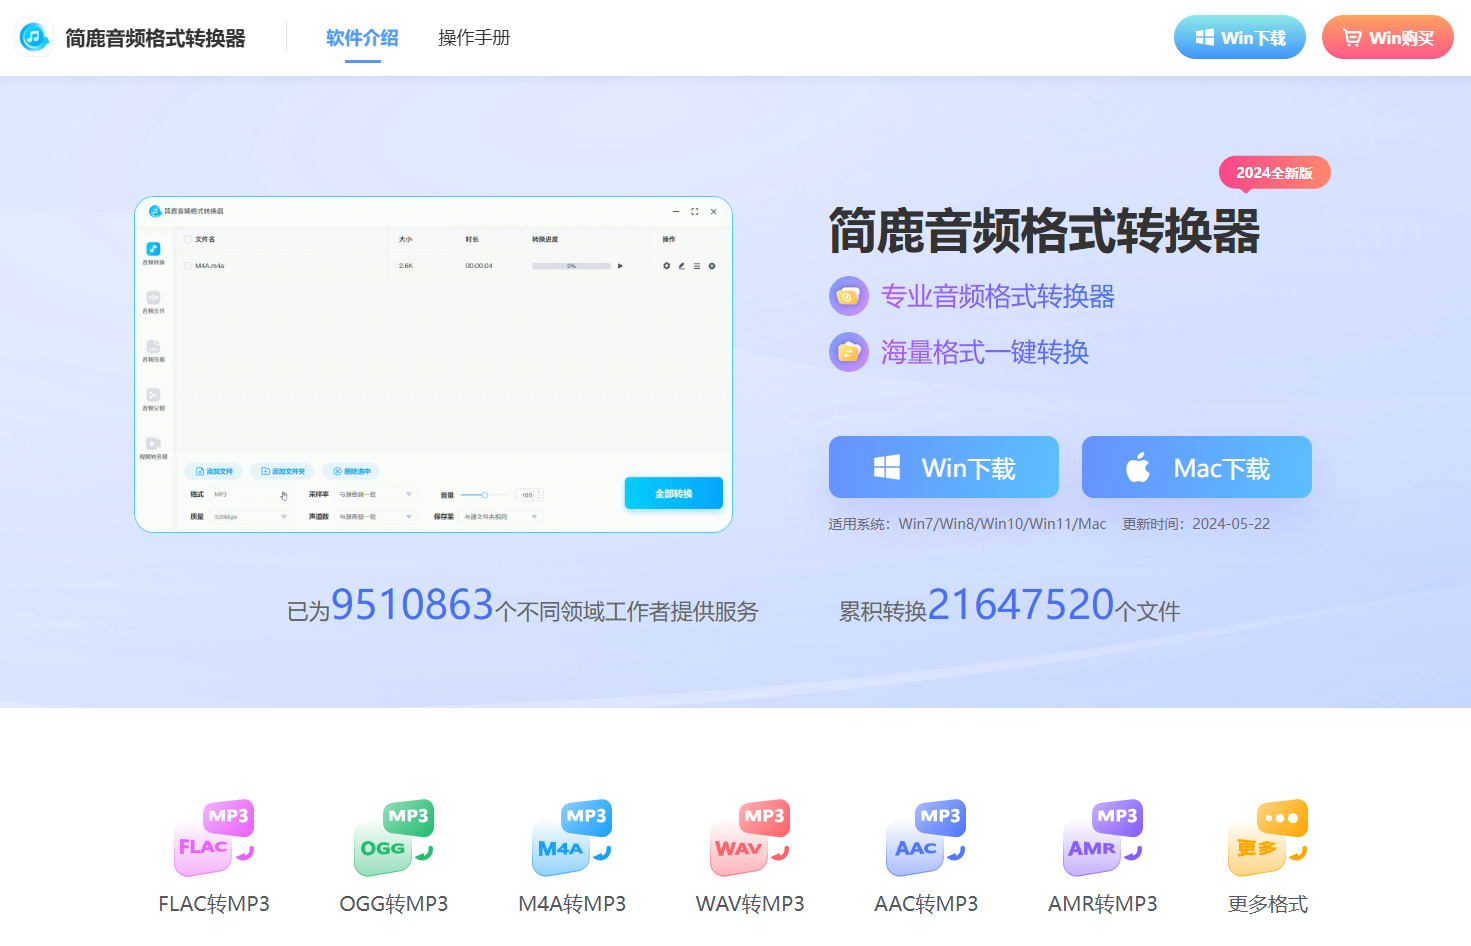This screenshot has width=1471, height=946.
Task: Select the 软件介绍 navigation tab
Action: [x=361, y=38]
